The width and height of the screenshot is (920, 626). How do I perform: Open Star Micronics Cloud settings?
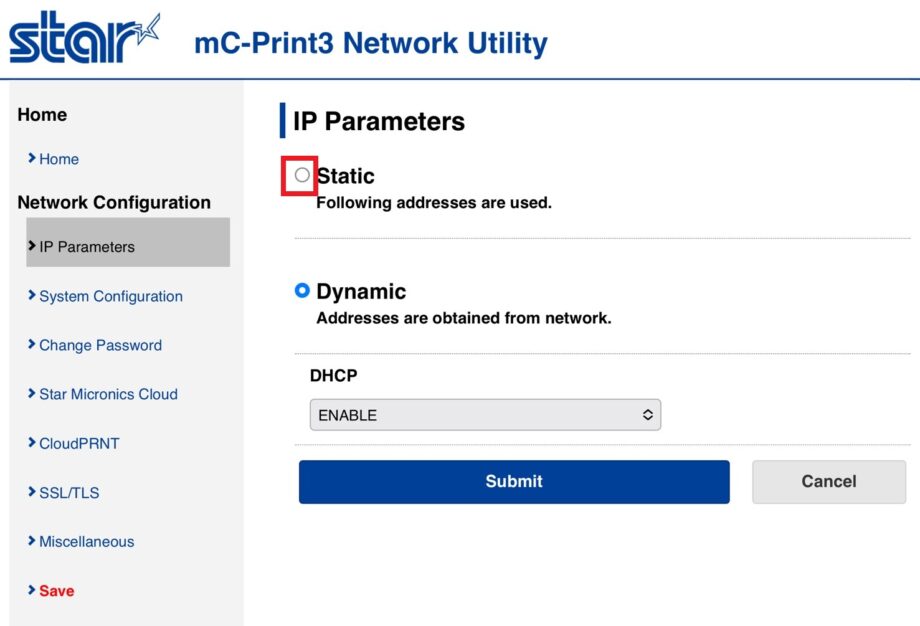(x=108, y=394)
